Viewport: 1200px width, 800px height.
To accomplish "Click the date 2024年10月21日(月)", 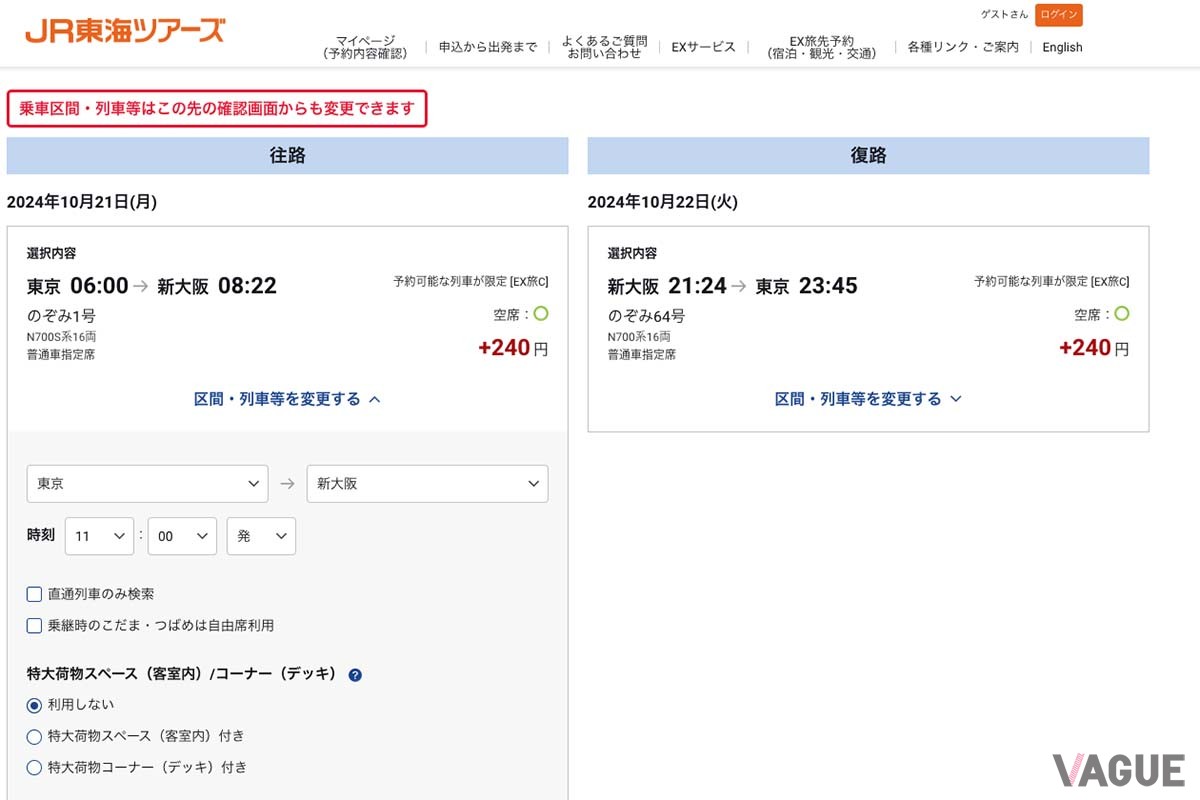I will (x=82, y=202).
